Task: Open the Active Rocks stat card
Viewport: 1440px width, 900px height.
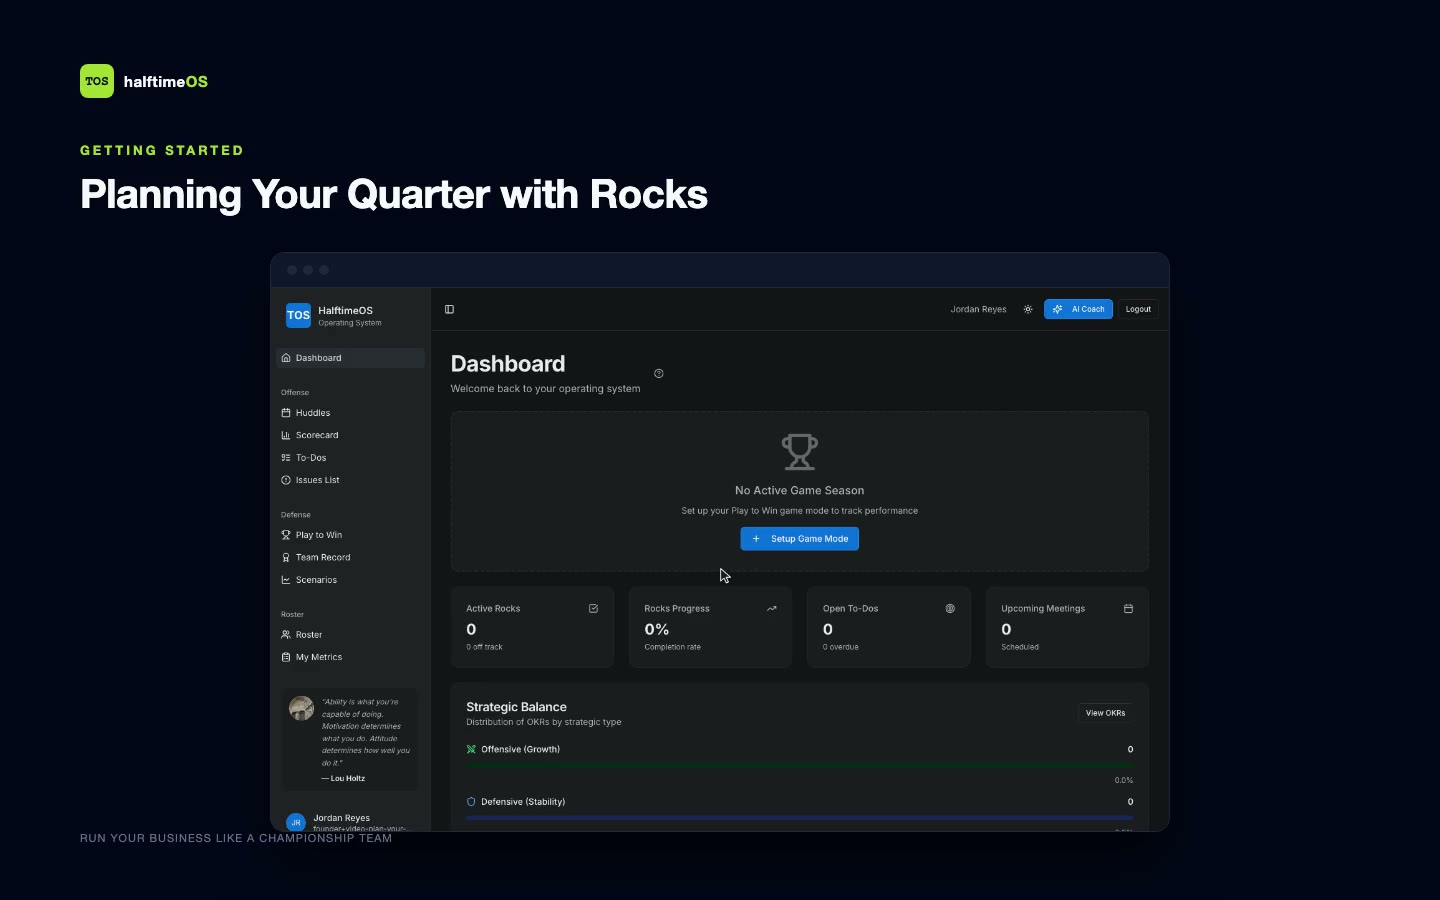Action: (x=532, y=627)
